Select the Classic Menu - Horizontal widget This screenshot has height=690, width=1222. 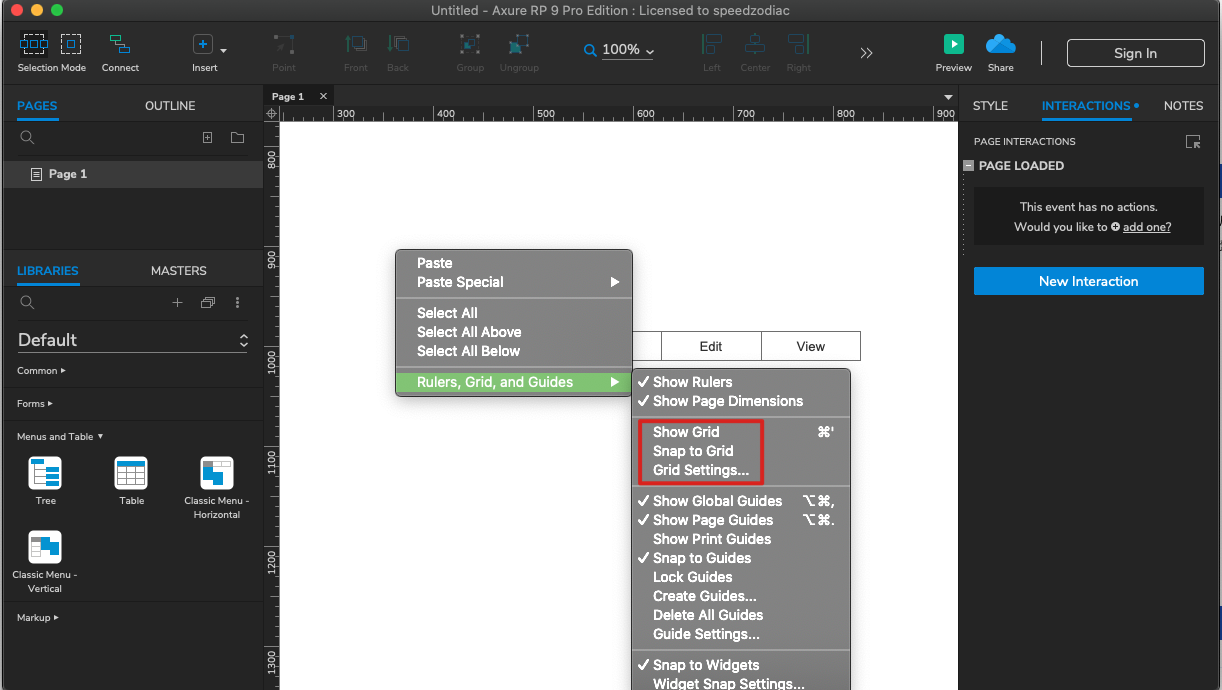[x=217, y=488]
